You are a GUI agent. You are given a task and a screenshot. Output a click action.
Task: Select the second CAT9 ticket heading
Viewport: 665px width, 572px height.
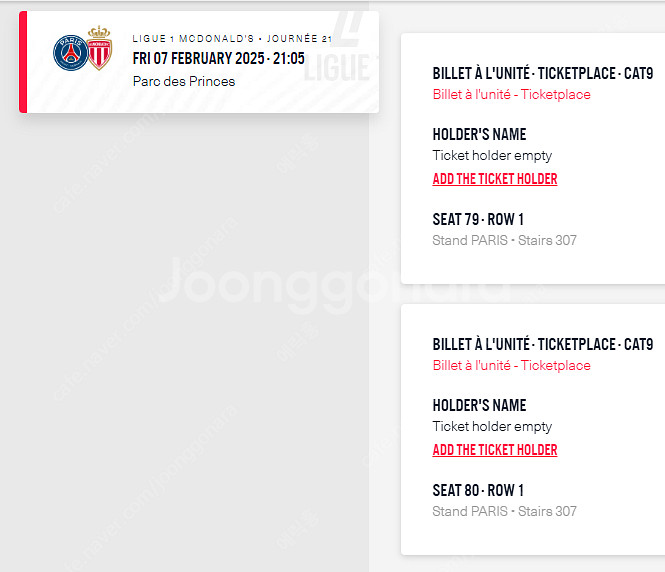pyautogui.click(x=543, y=344)
